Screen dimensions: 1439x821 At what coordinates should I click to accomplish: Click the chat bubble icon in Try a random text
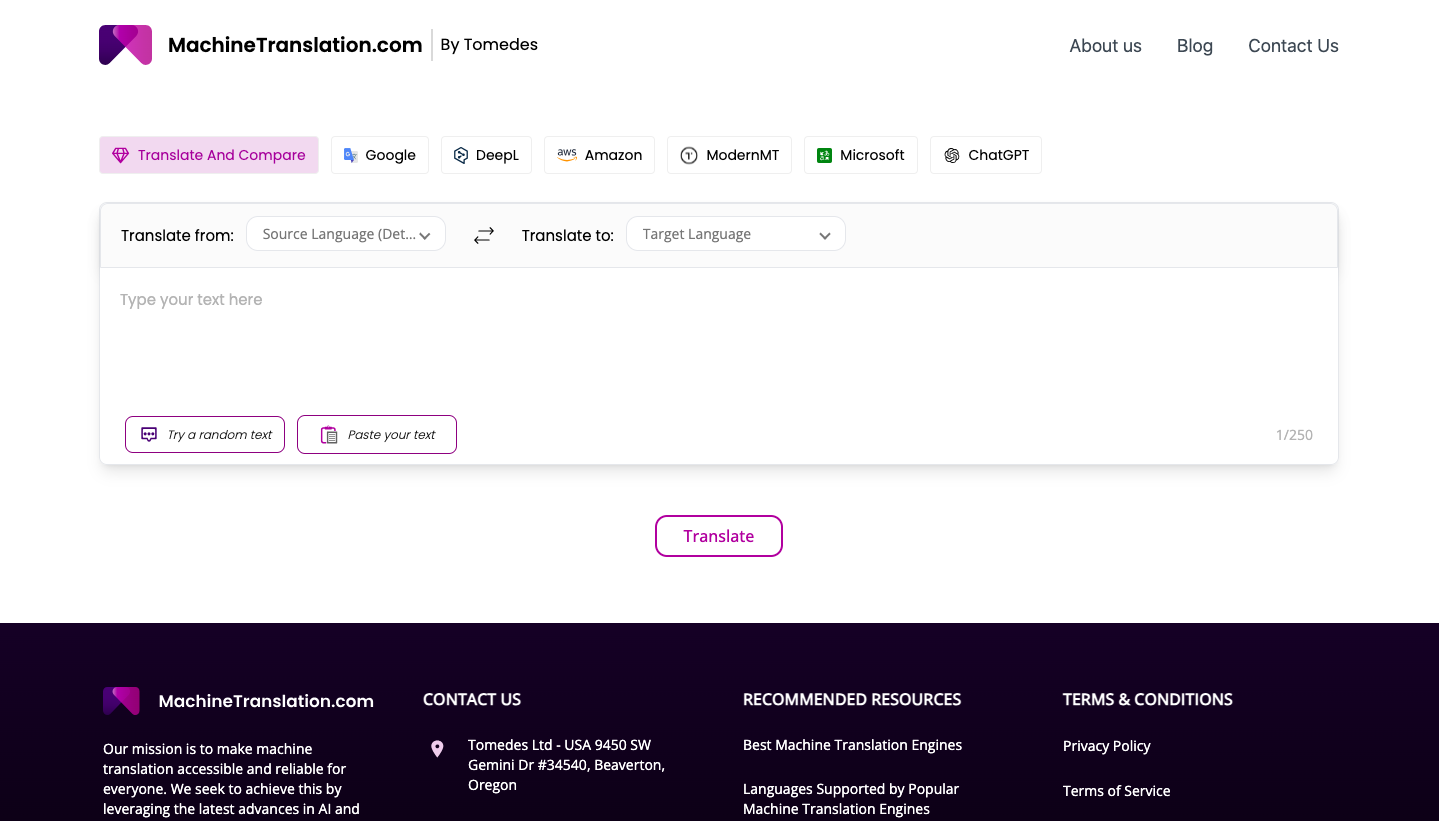point(149,435)
